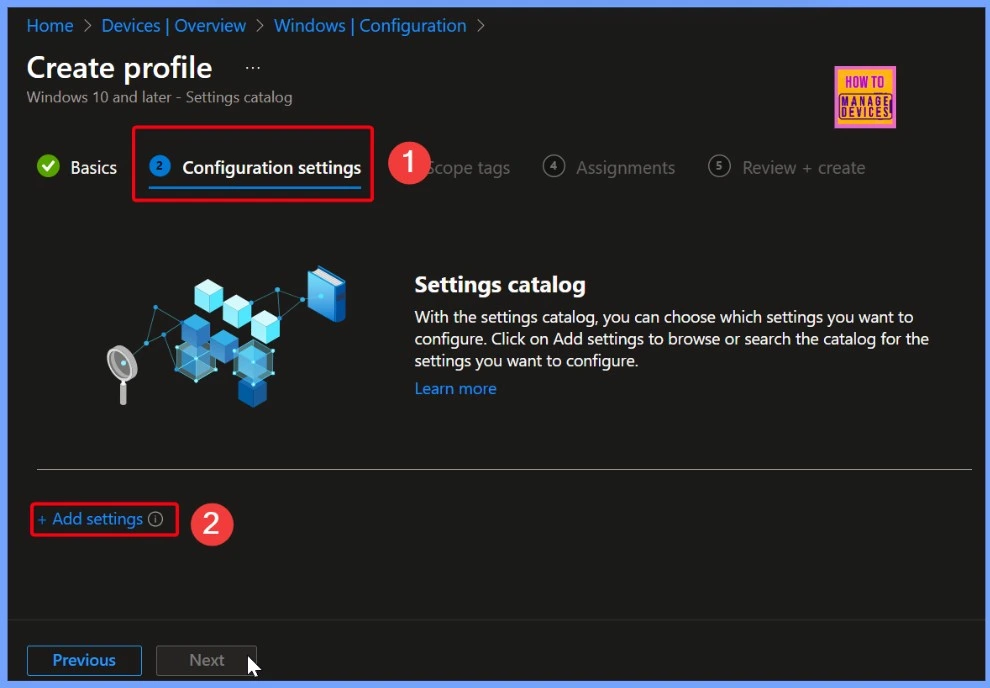Go to Devices | Overview breadcrumb
Image resolution: width=990 pixels, height=688 pixels.
tap(174, 26)
